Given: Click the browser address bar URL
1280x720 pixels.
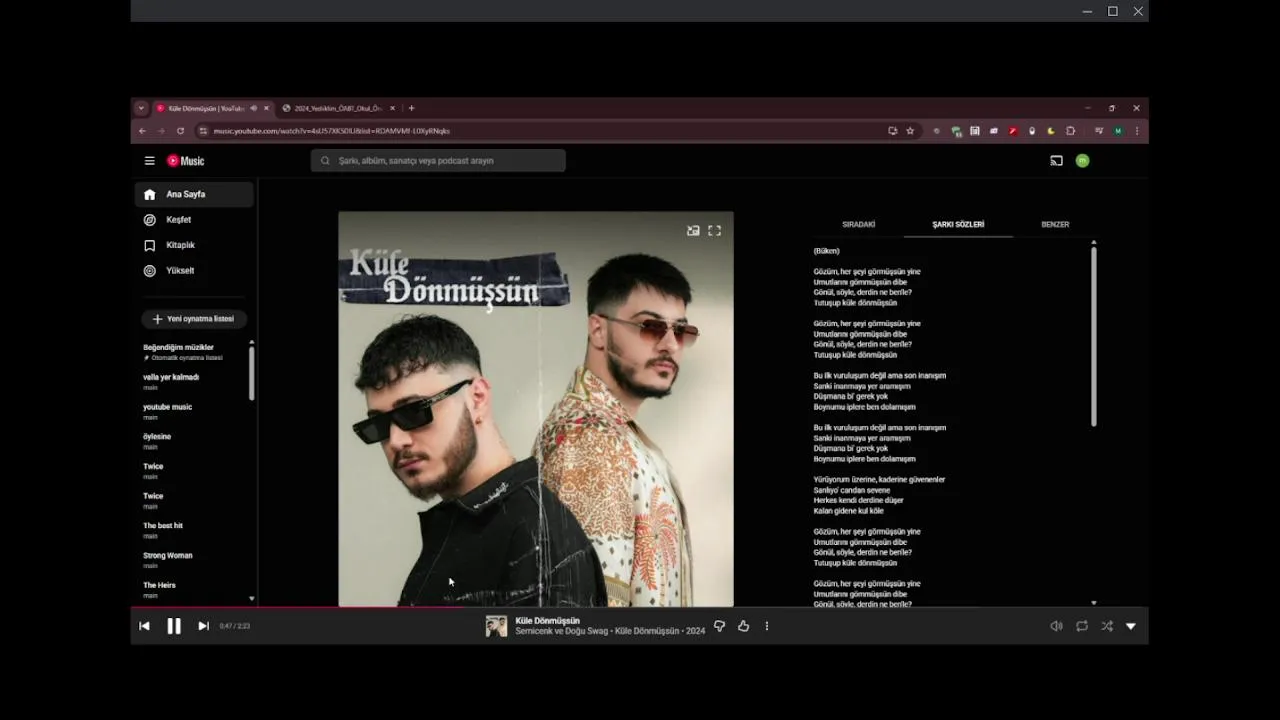Looking at the screenshot, I should tap(331, 131).
